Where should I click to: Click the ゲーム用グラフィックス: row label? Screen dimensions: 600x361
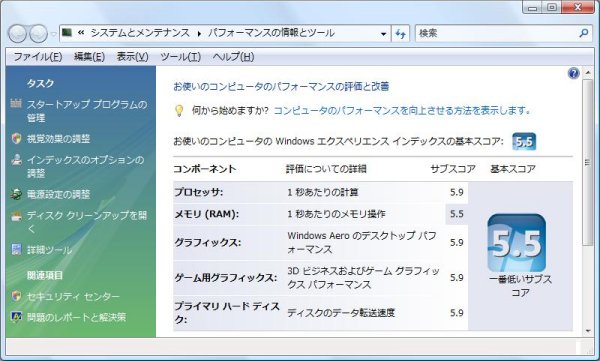coord(225,278)
